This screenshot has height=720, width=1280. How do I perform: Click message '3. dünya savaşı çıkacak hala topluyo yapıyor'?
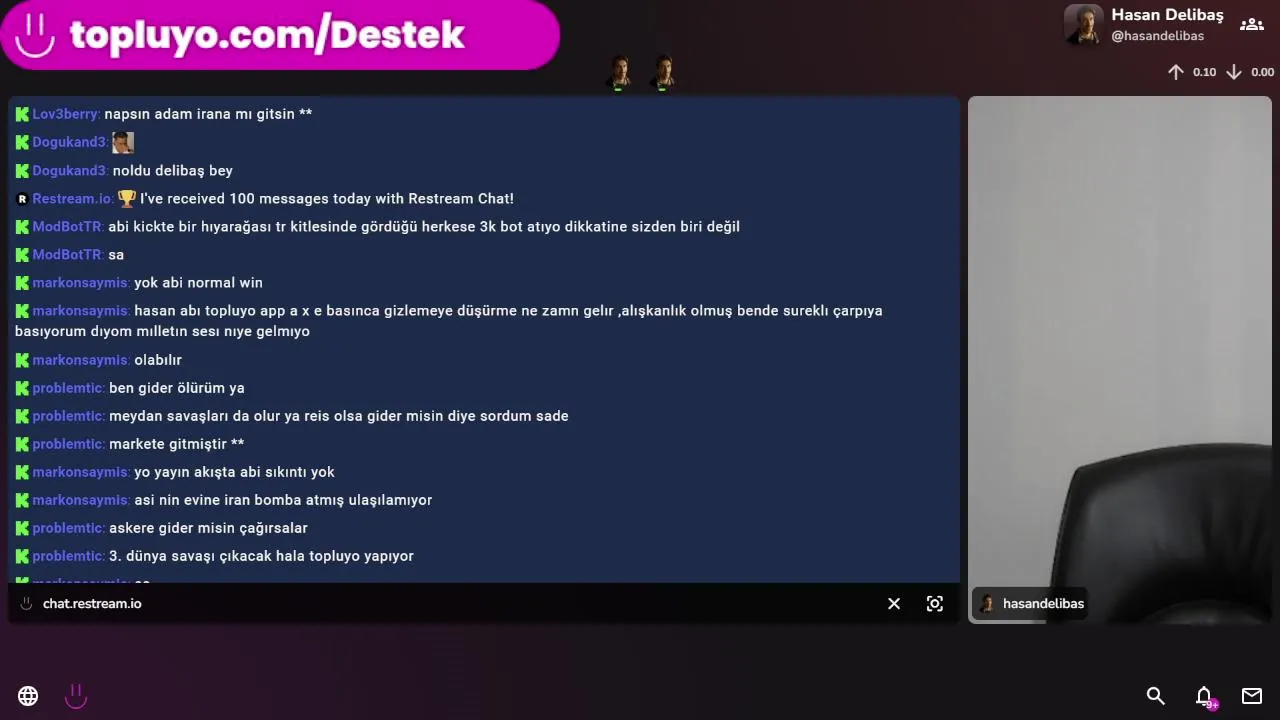coord(261,556)
